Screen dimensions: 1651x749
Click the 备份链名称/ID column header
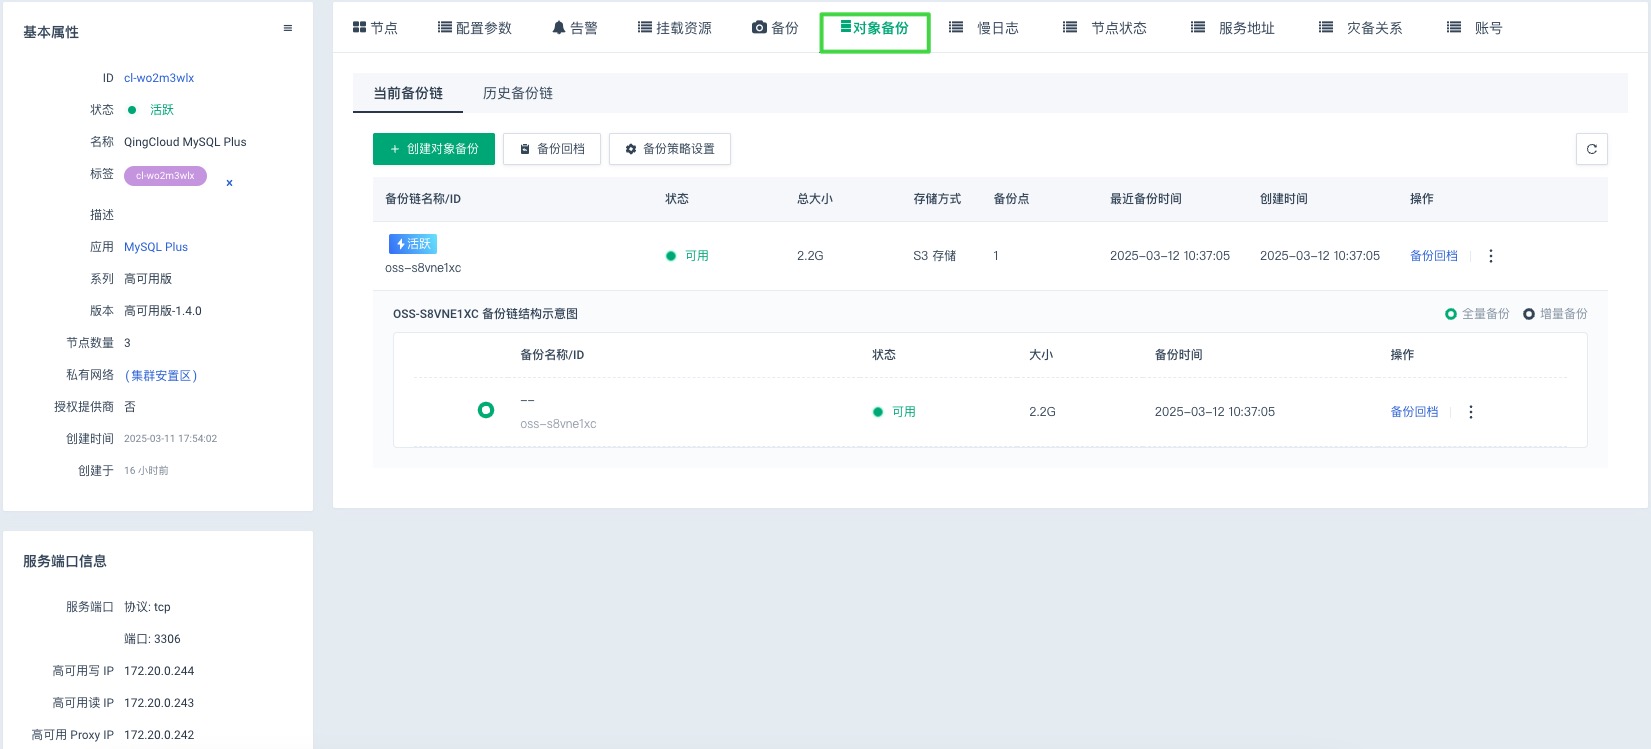tap(423, 199)
